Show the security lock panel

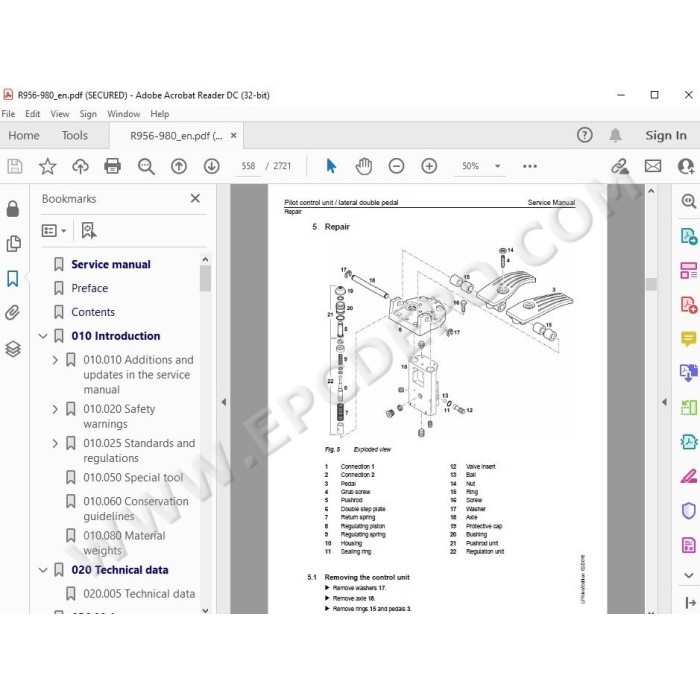point(13,208)
